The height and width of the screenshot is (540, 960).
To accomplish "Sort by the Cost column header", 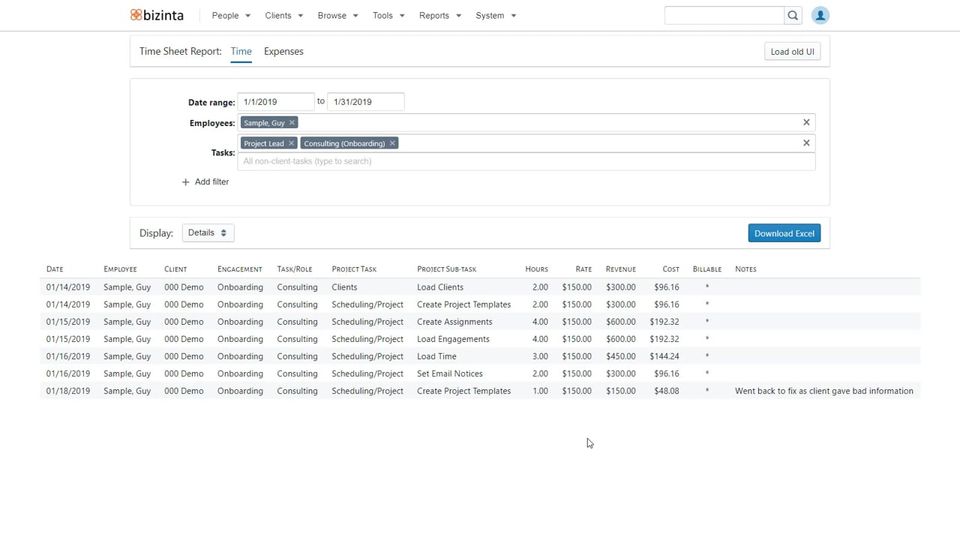I will point(670,269).
